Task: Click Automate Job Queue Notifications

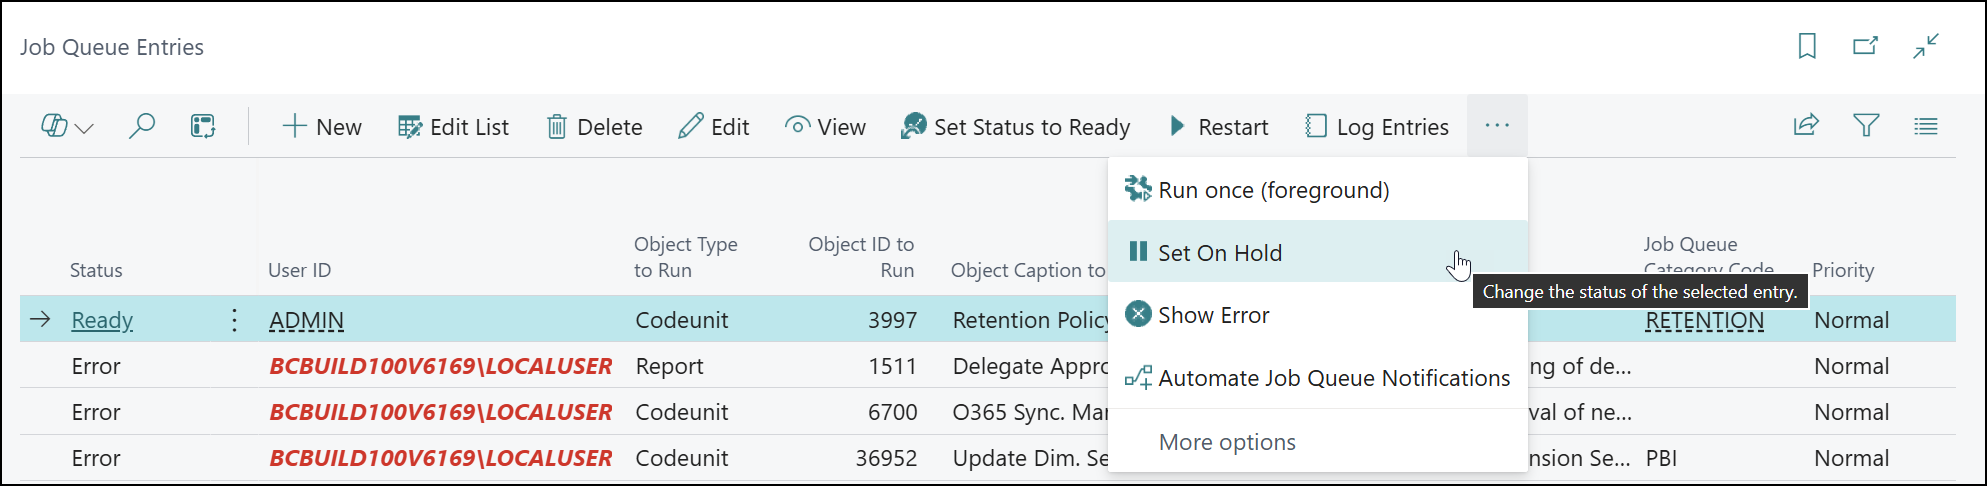Action: coord(1318,378)
